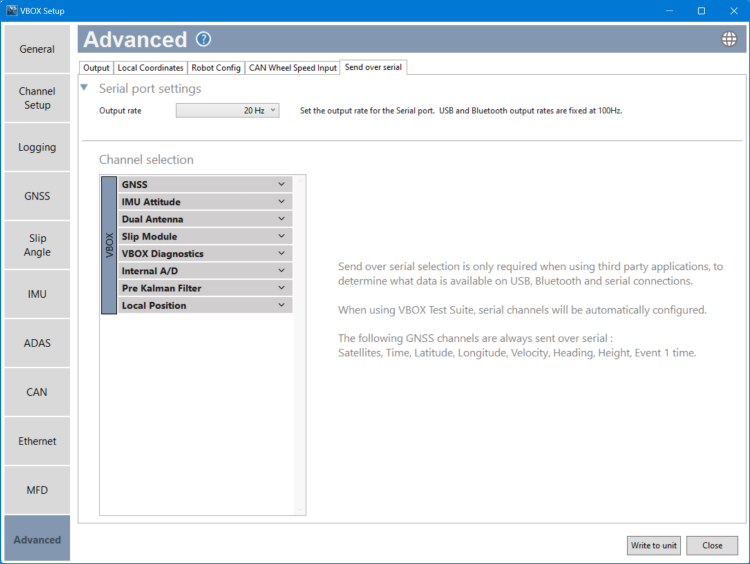The width and height of the screenshot is (750, 564).
Task: Close the VBOX Setup window
Action: pyautogui.click(x=734, y=11)
